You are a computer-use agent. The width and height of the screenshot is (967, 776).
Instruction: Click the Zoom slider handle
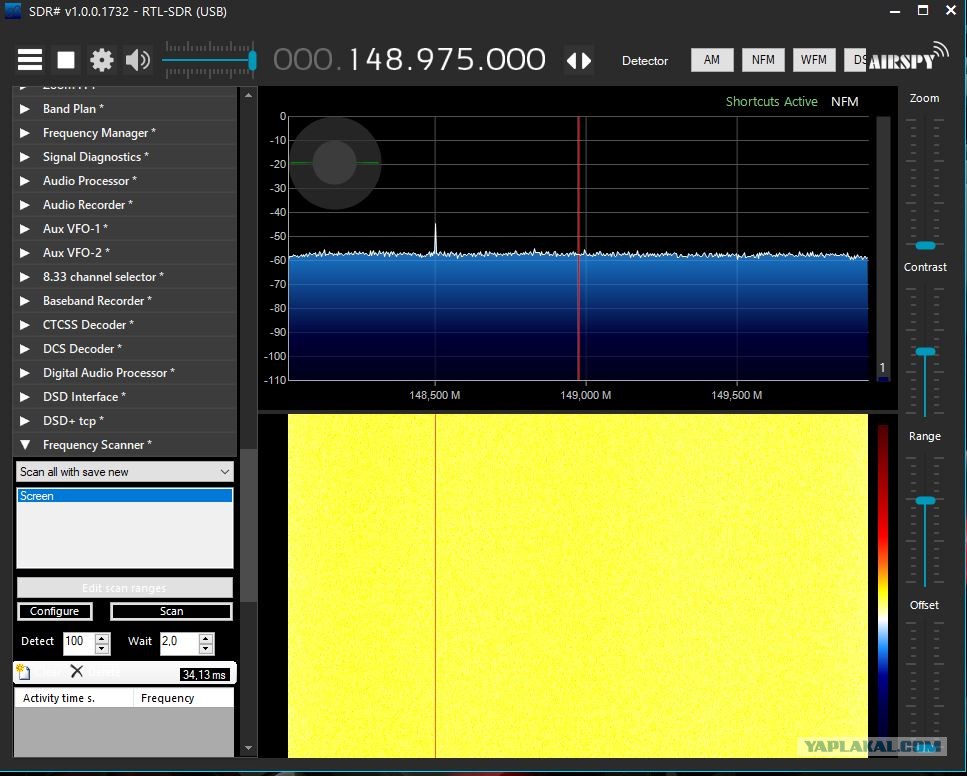click(926, 245)
